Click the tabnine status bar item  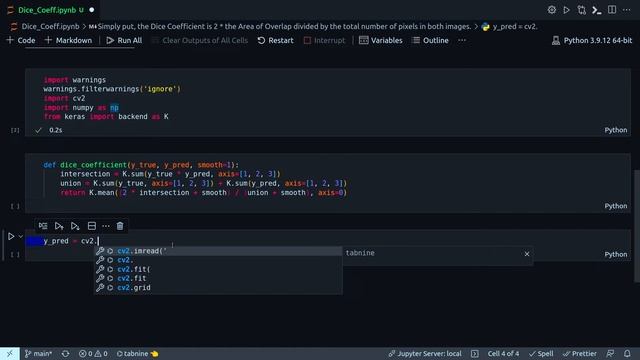(137, 353)
